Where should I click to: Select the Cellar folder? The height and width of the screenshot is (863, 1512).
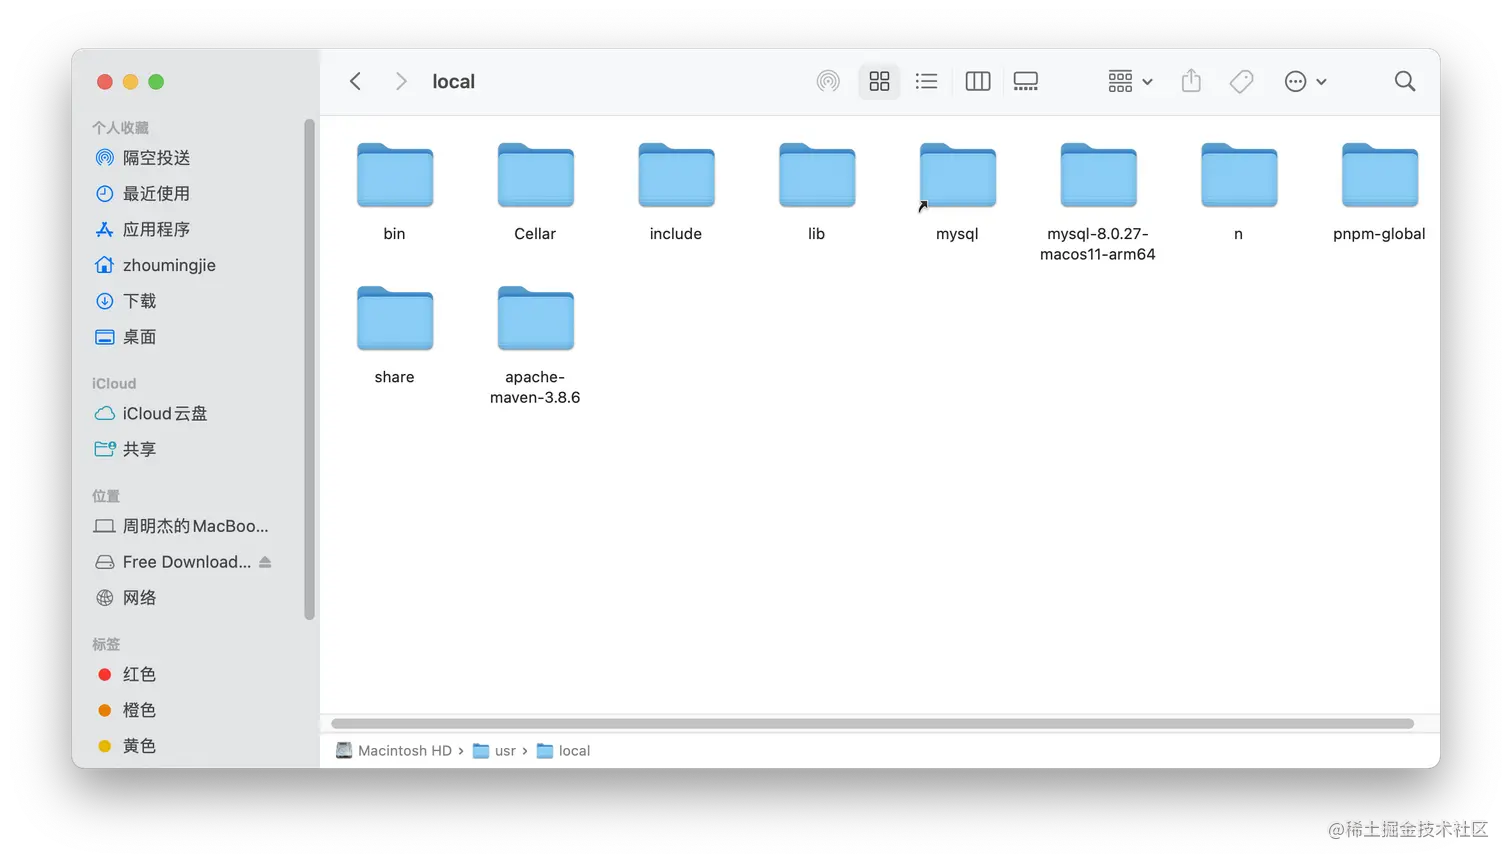[535, 191]
